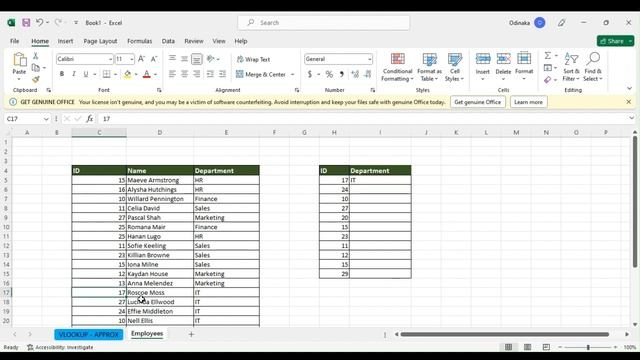The width and height of the screenshot is (640, 360).
Task: Apply Comma Style icon
Action: [x=342, y=74]
